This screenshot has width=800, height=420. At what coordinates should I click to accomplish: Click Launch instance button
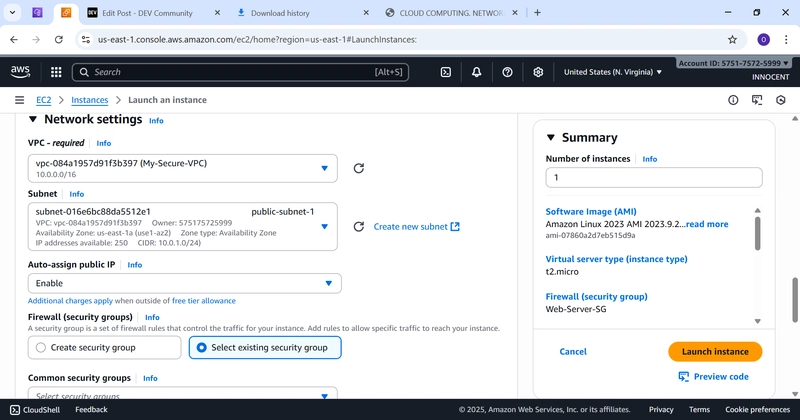(715, 352)
